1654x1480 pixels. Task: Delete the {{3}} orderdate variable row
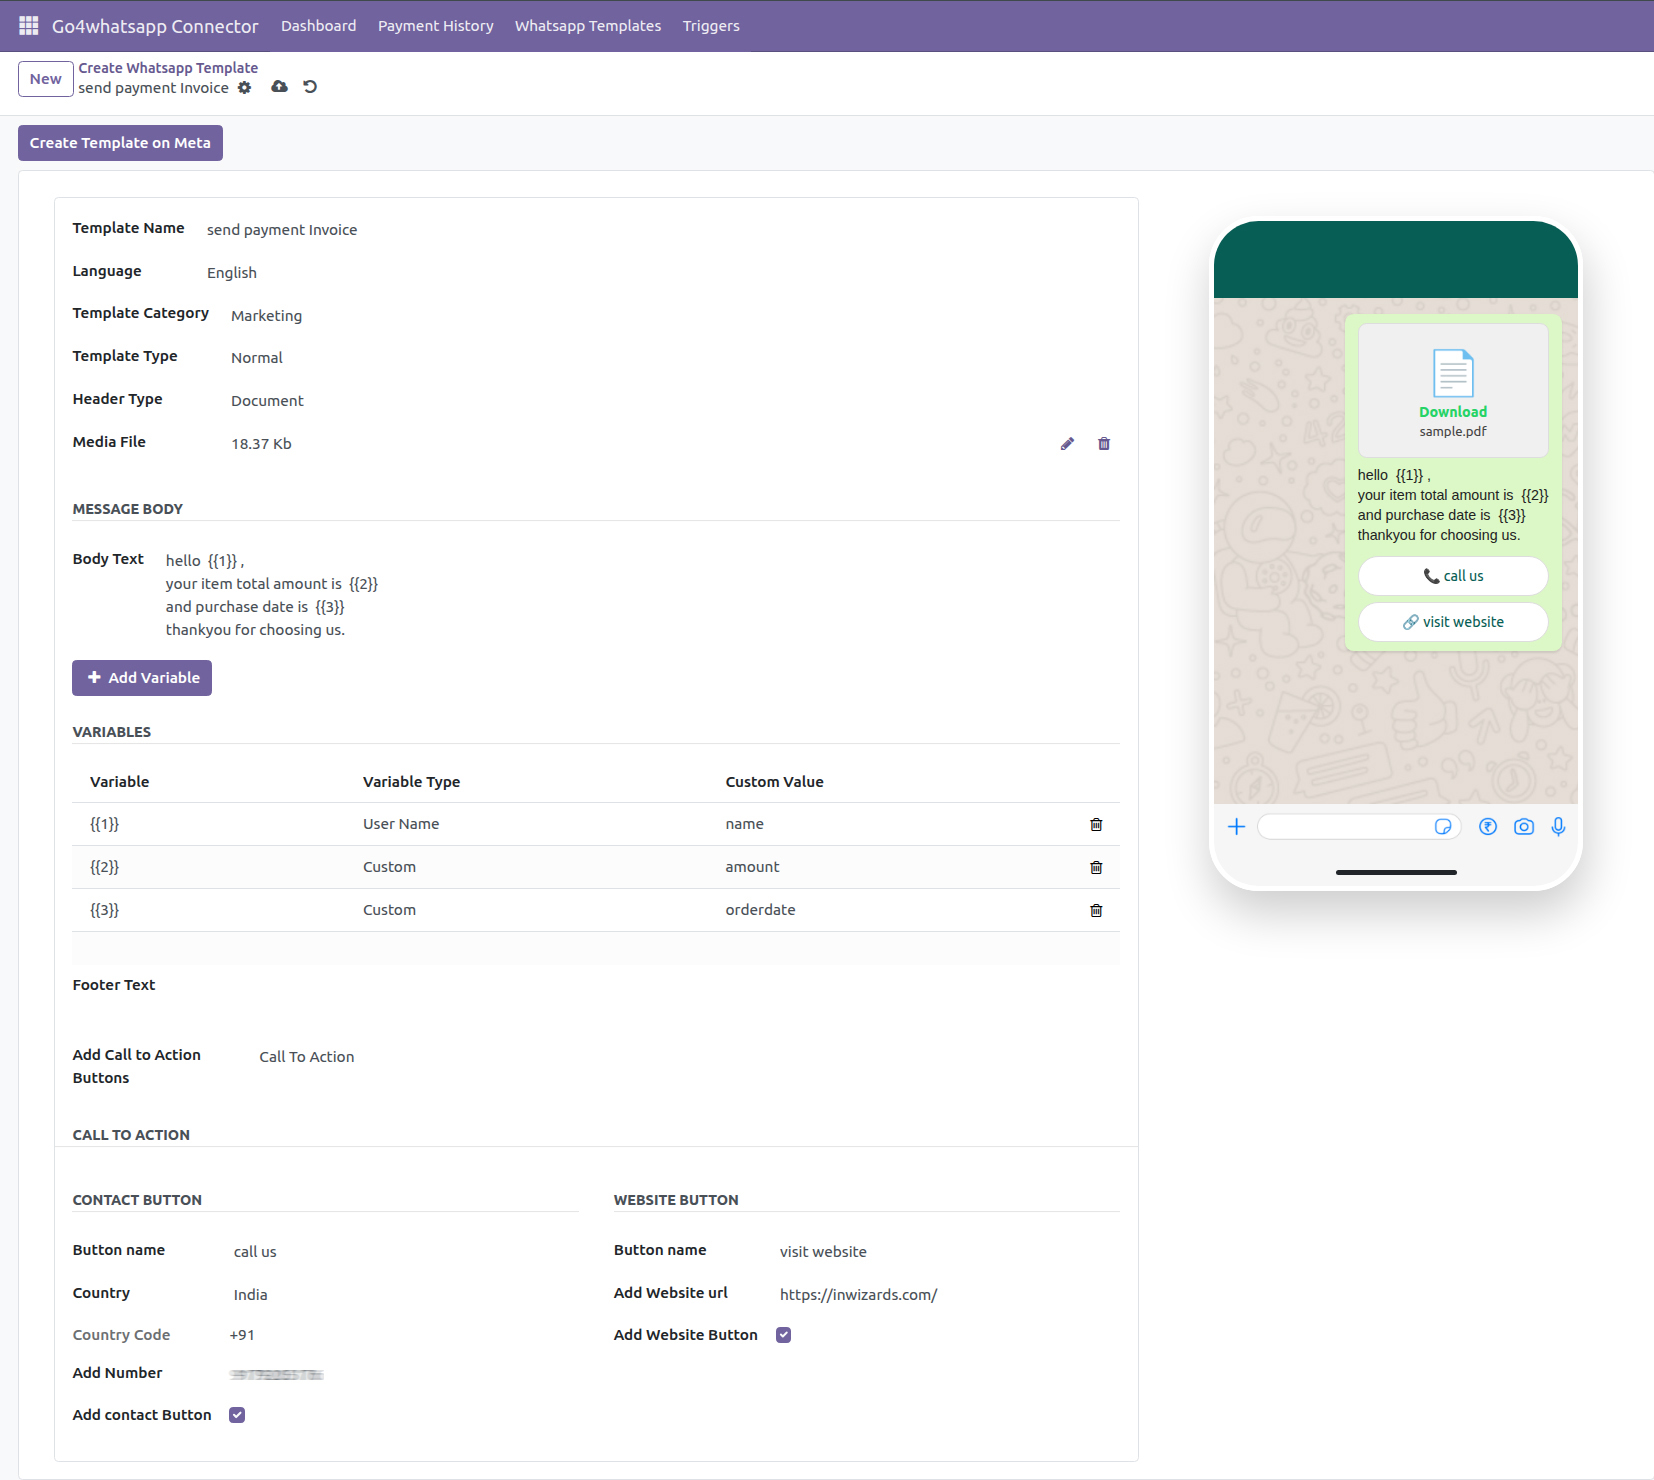click(x=1096, y=911)
